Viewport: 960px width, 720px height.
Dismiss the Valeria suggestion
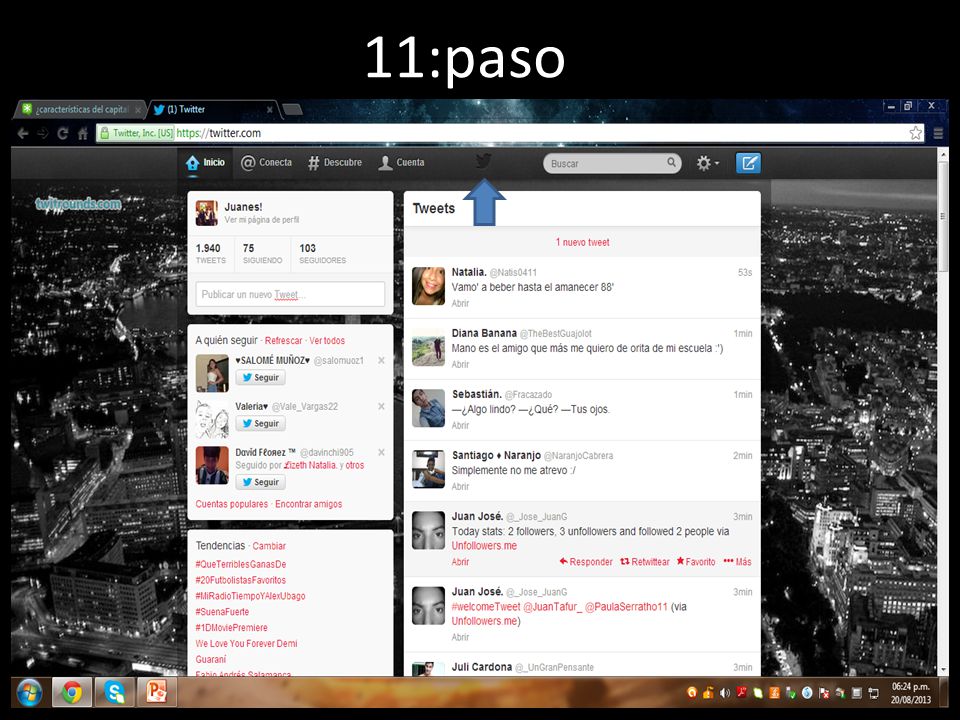coord(381,407)
